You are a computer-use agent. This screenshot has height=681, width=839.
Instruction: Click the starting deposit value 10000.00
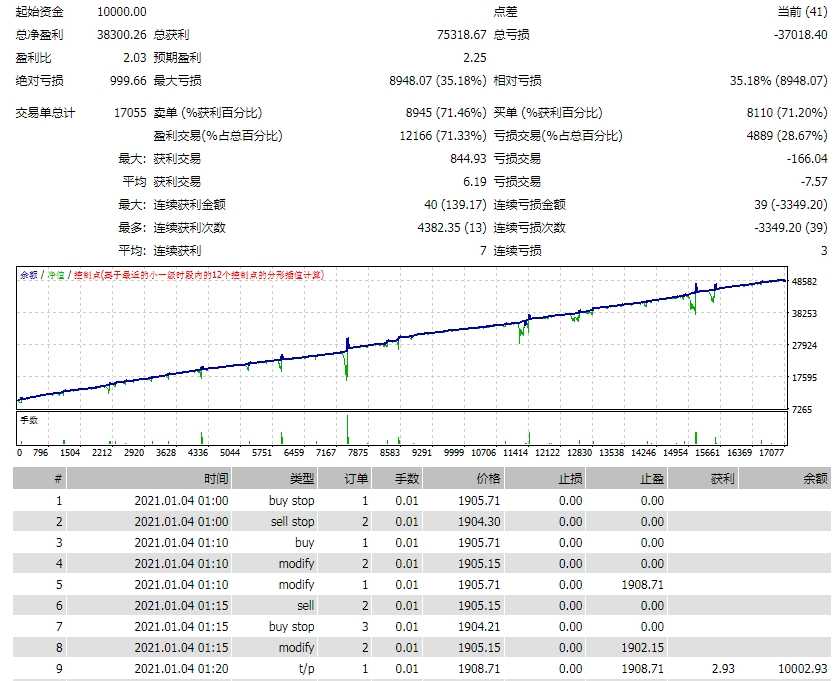tap(122, 12)
